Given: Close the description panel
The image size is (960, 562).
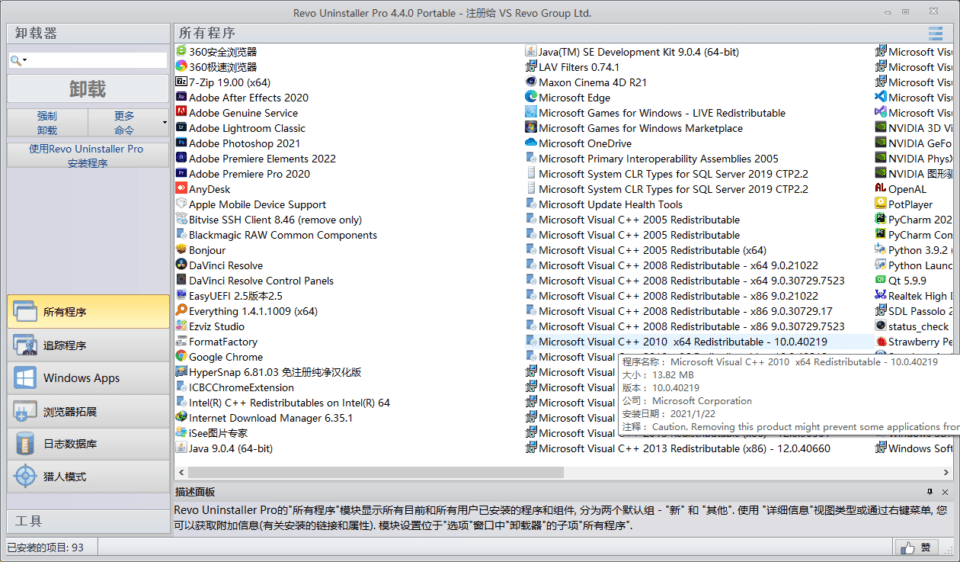Looking at the screenshot, I should [x=945, y=492].
